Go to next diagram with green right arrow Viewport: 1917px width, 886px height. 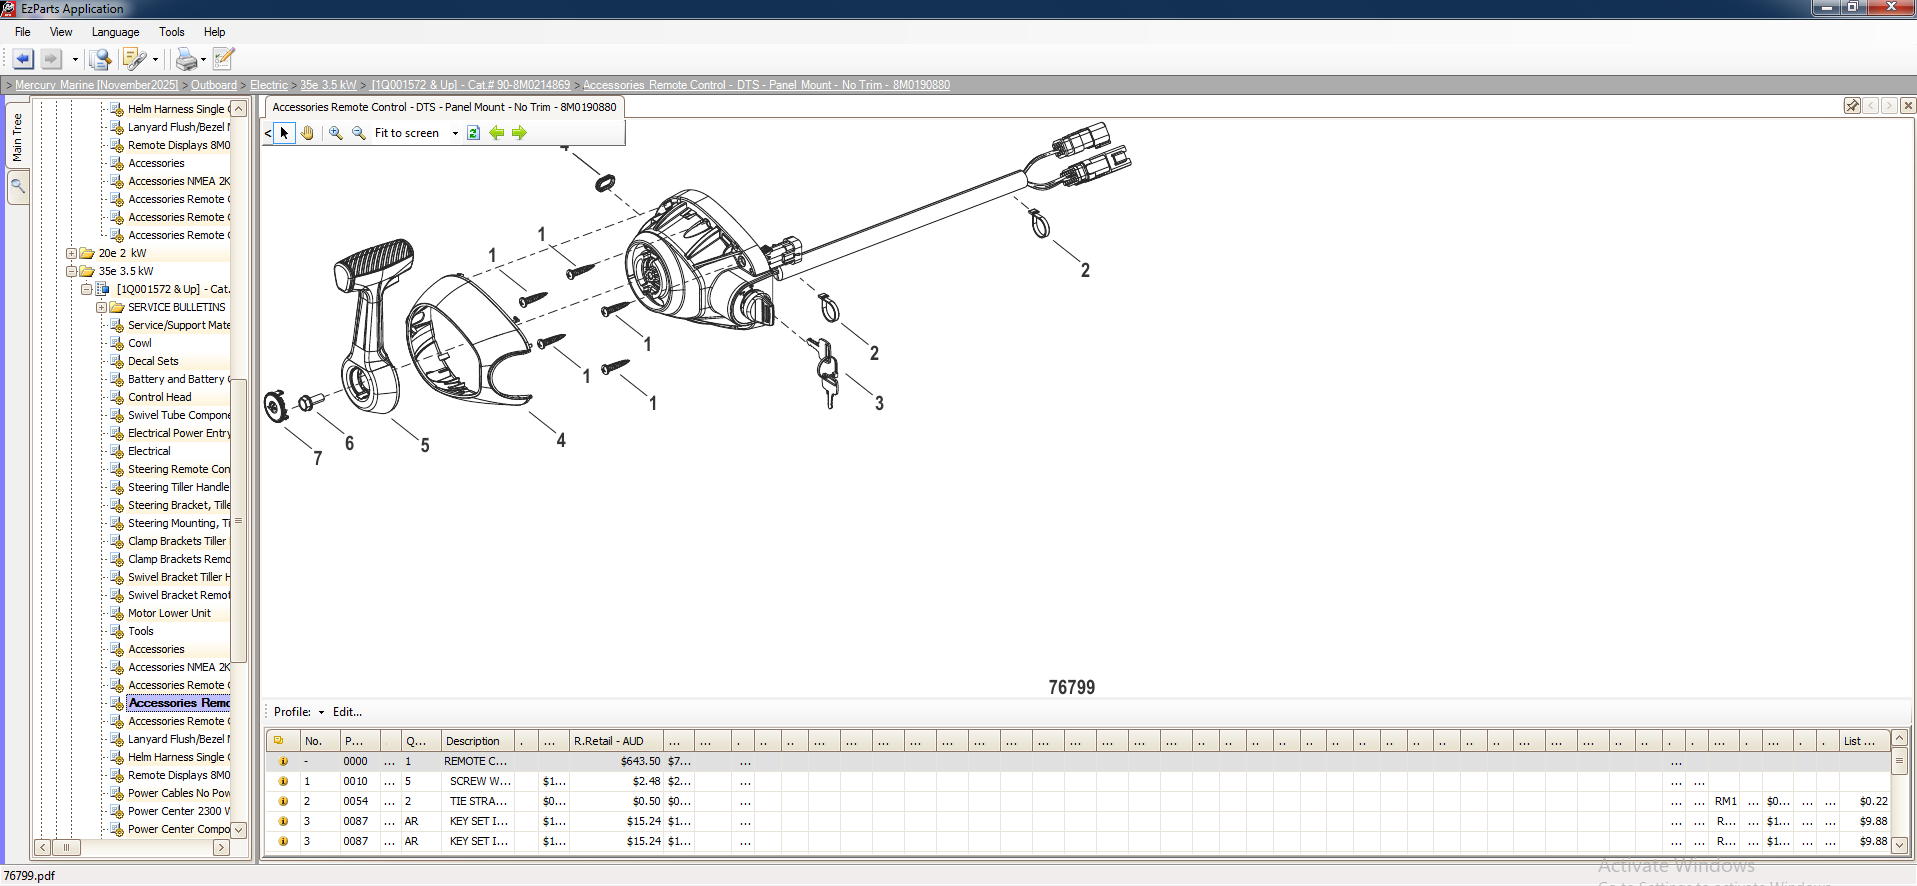519,133
